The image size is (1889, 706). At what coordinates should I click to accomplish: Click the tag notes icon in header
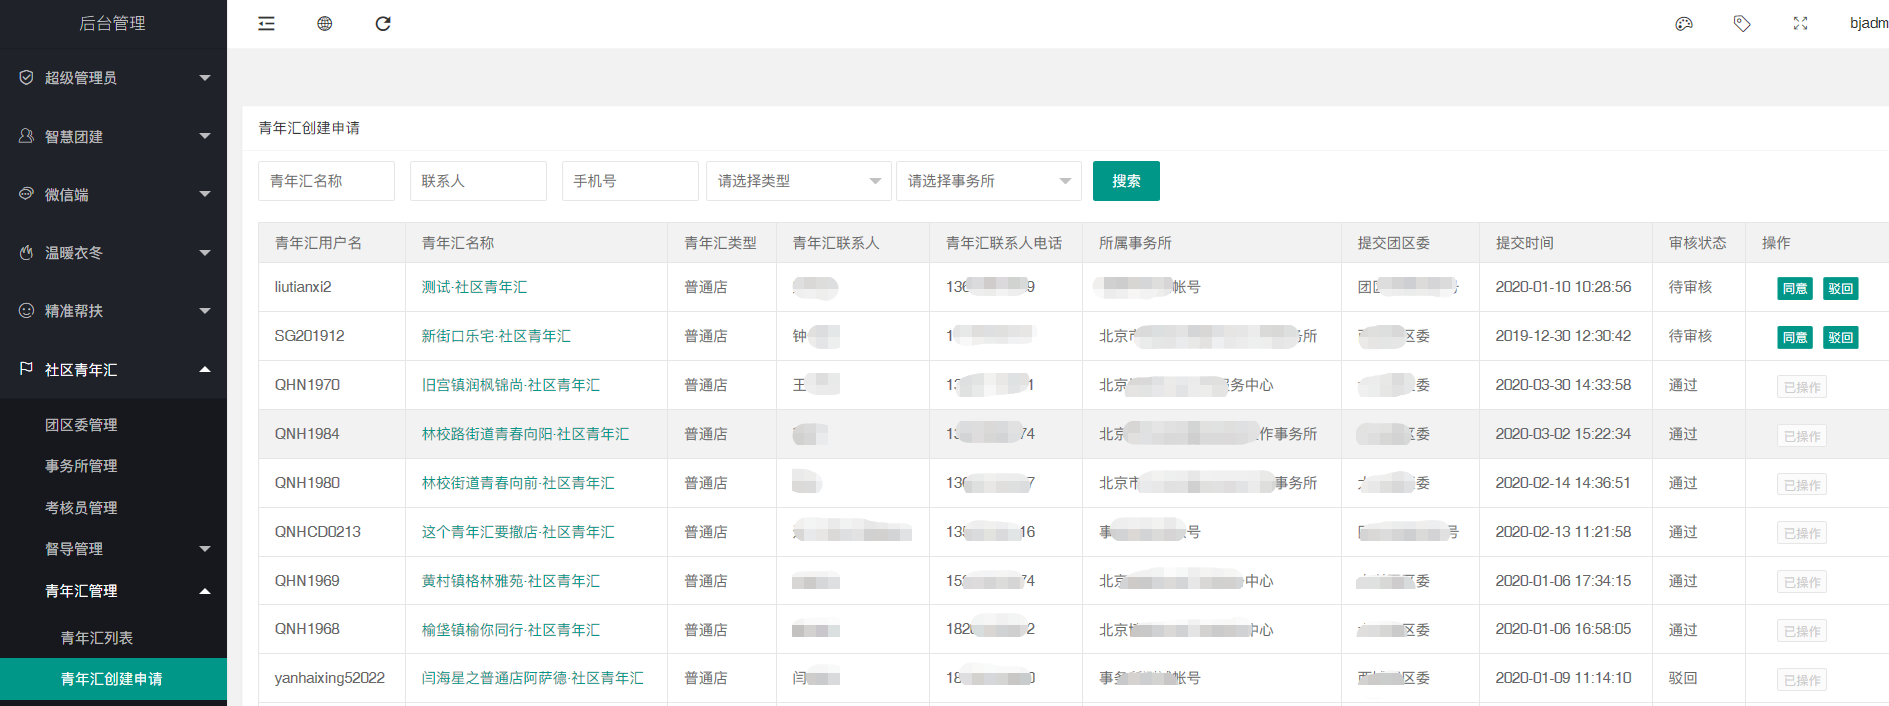(1742, 24)
